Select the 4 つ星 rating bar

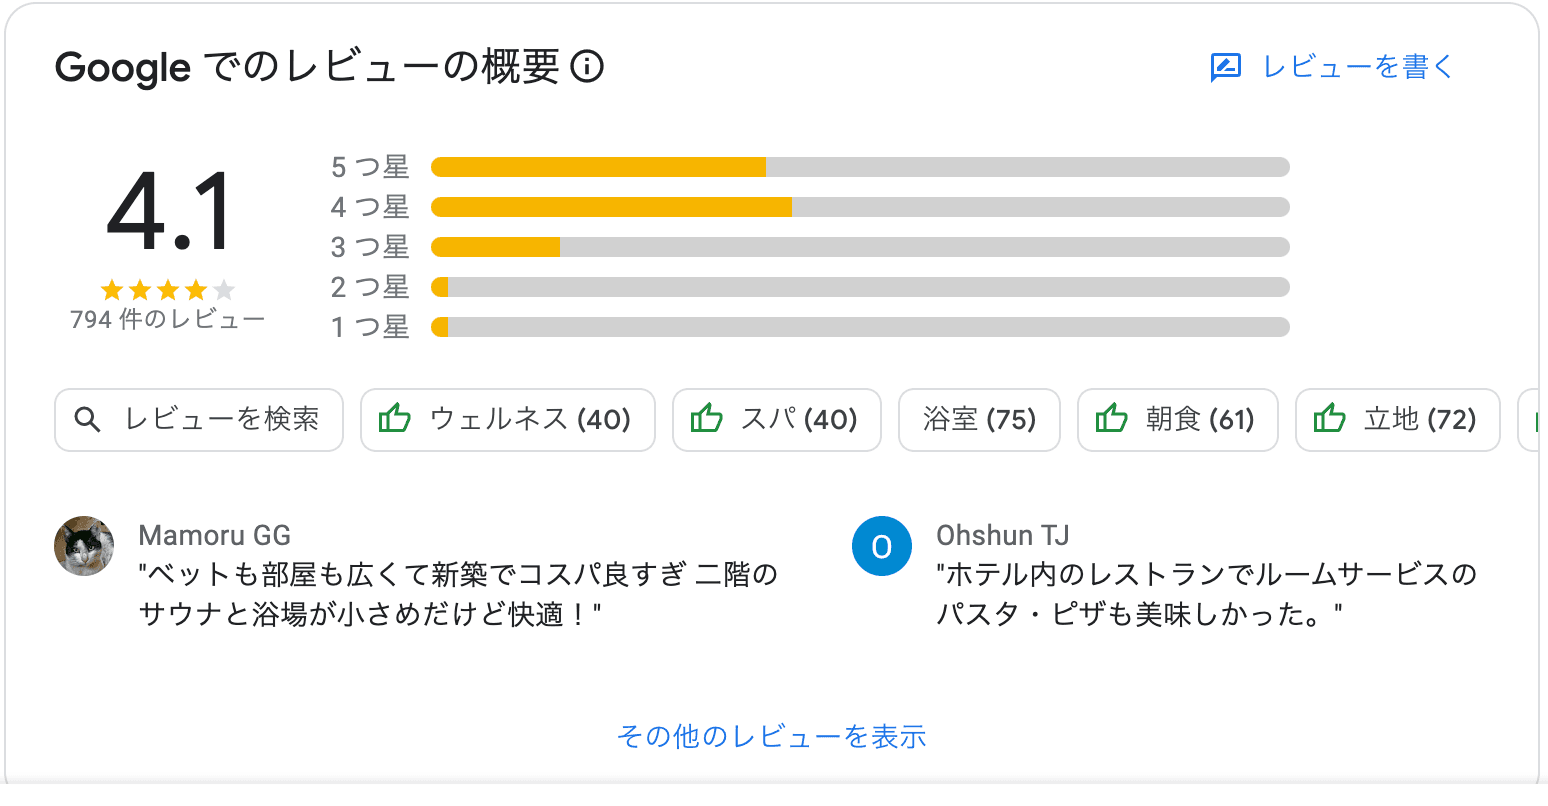pos(860,207)
